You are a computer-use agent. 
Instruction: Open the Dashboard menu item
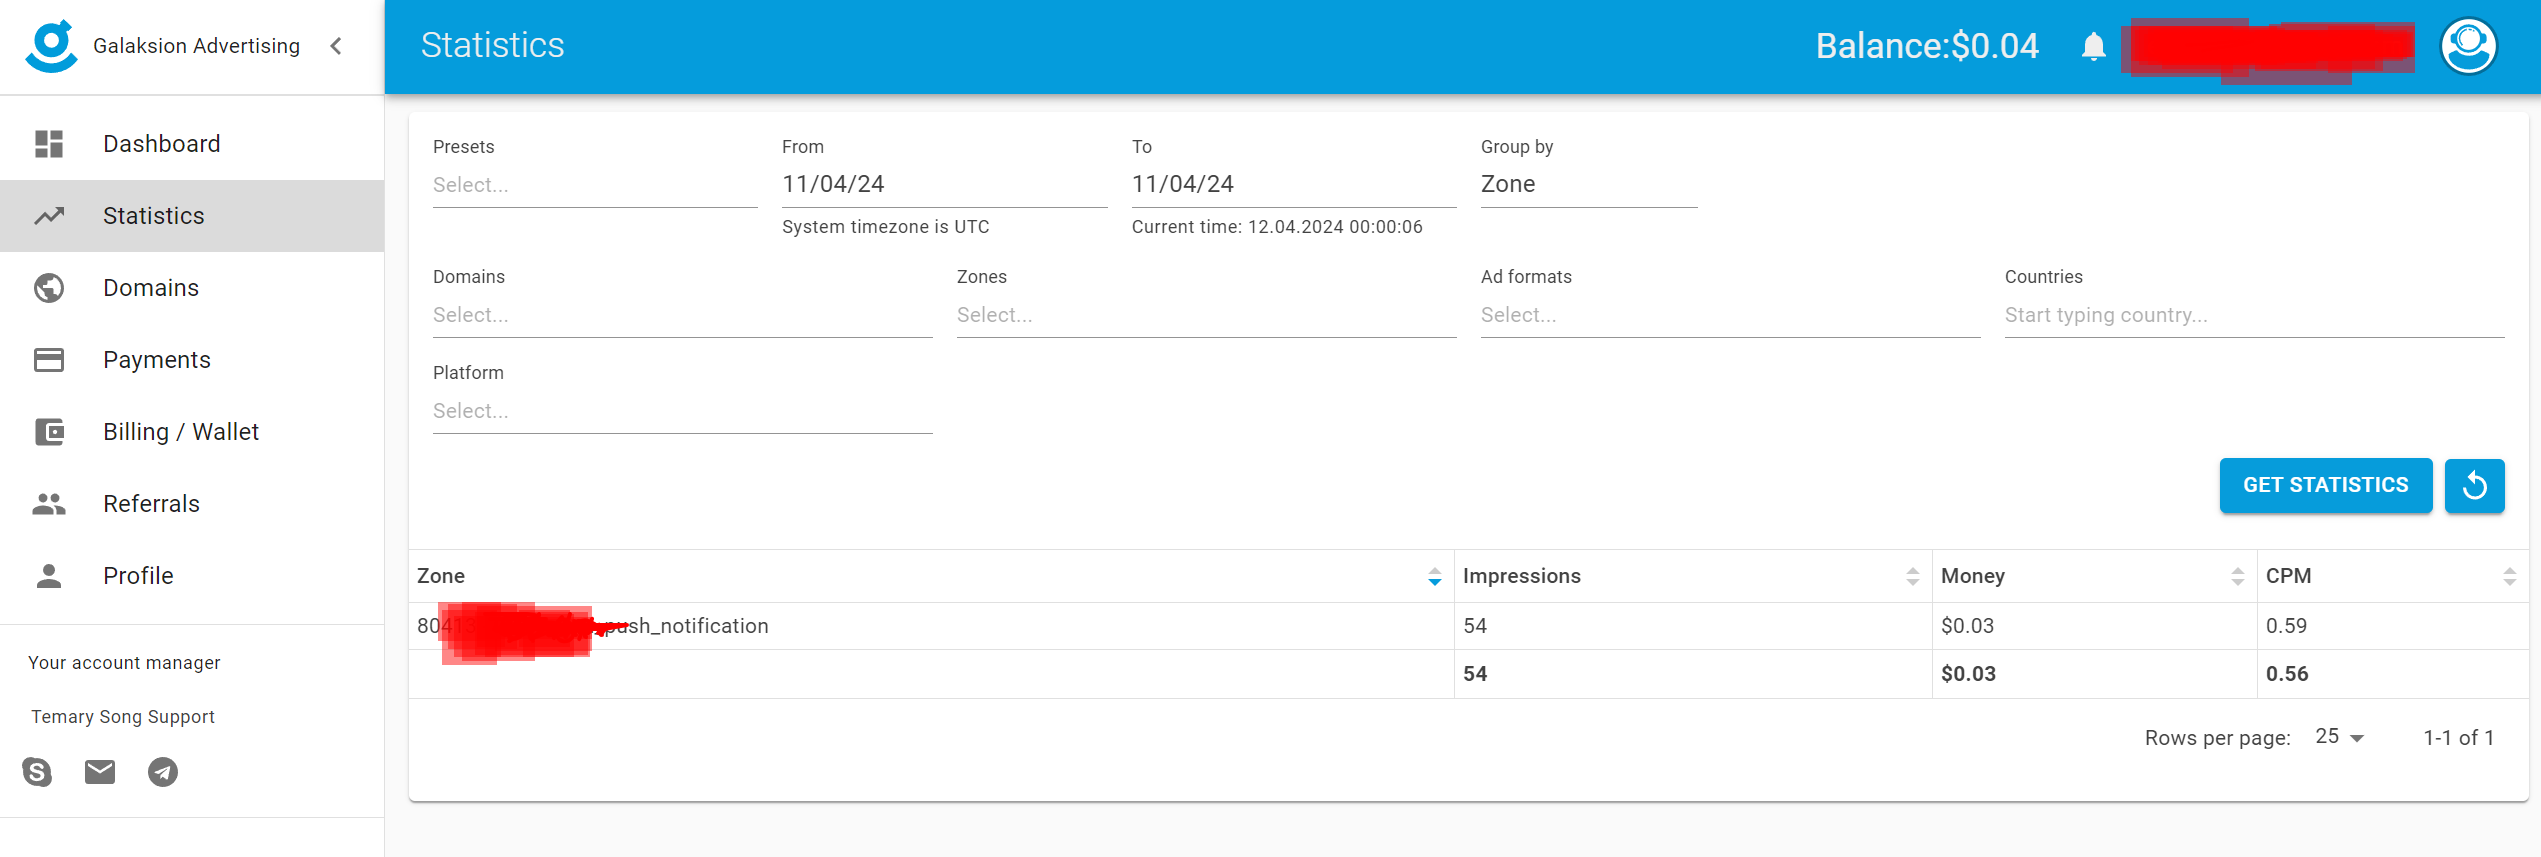tap(192, 144)
